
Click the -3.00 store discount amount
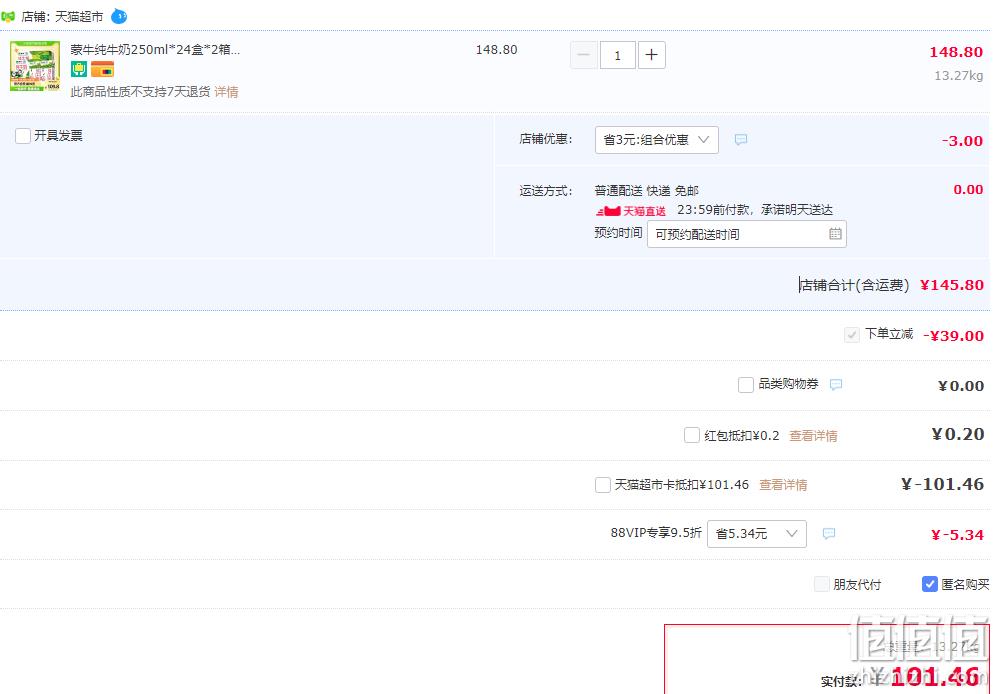pos(962,141)
